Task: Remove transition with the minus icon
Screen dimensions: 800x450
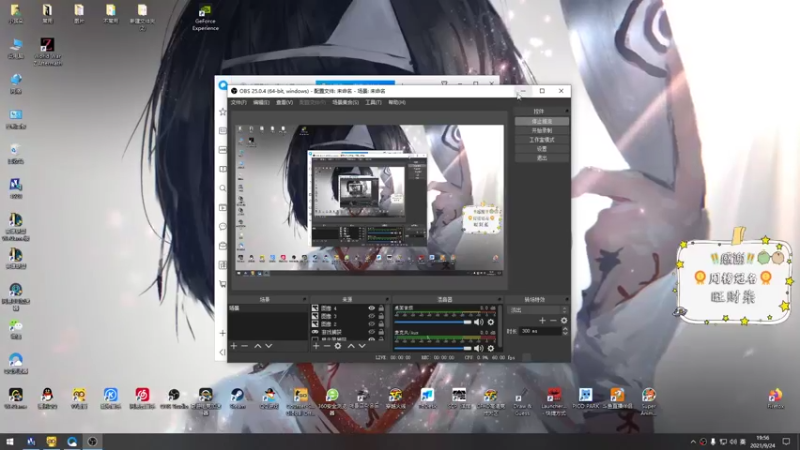Action: coord(553,320)
